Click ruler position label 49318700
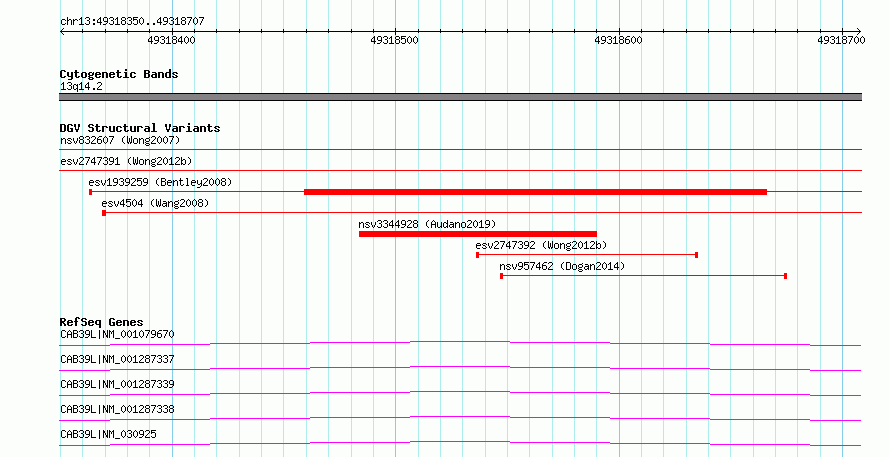890x457 pixels. [841, 40]
